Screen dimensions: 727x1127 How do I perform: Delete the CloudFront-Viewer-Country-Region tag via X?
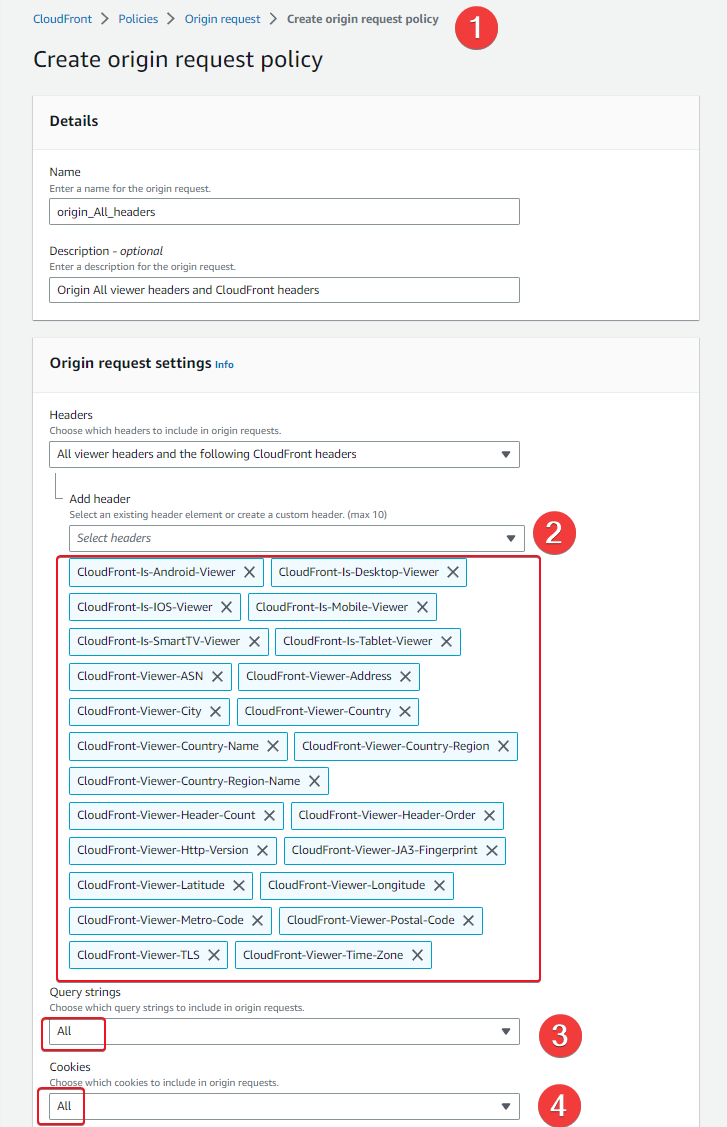pyautogui.click(x=503, y=746)
